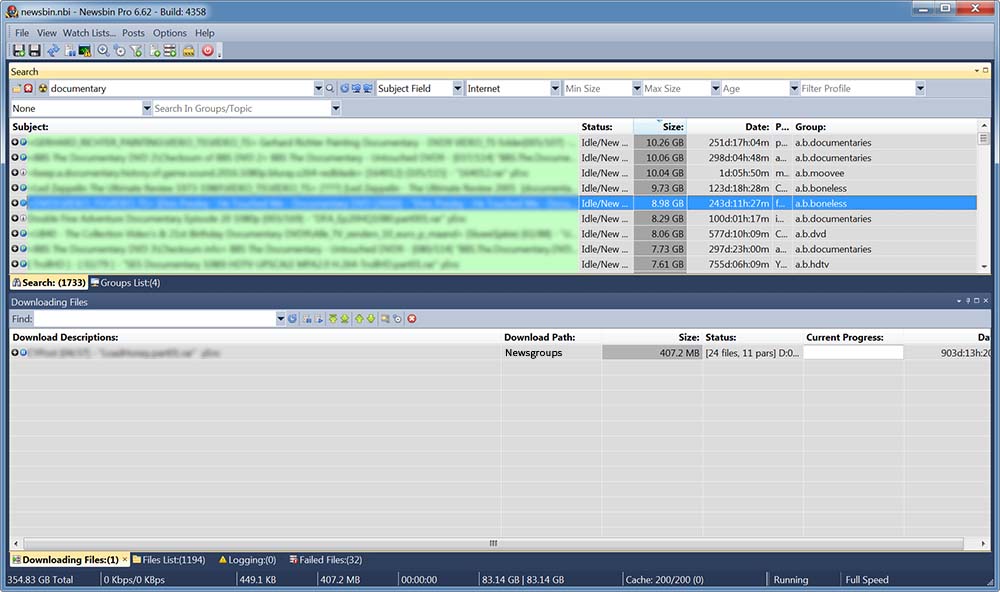The height and width of the screenshot is (592, 1000).
Task: Click the documentary search text field
Action: [x=182, y=89]
